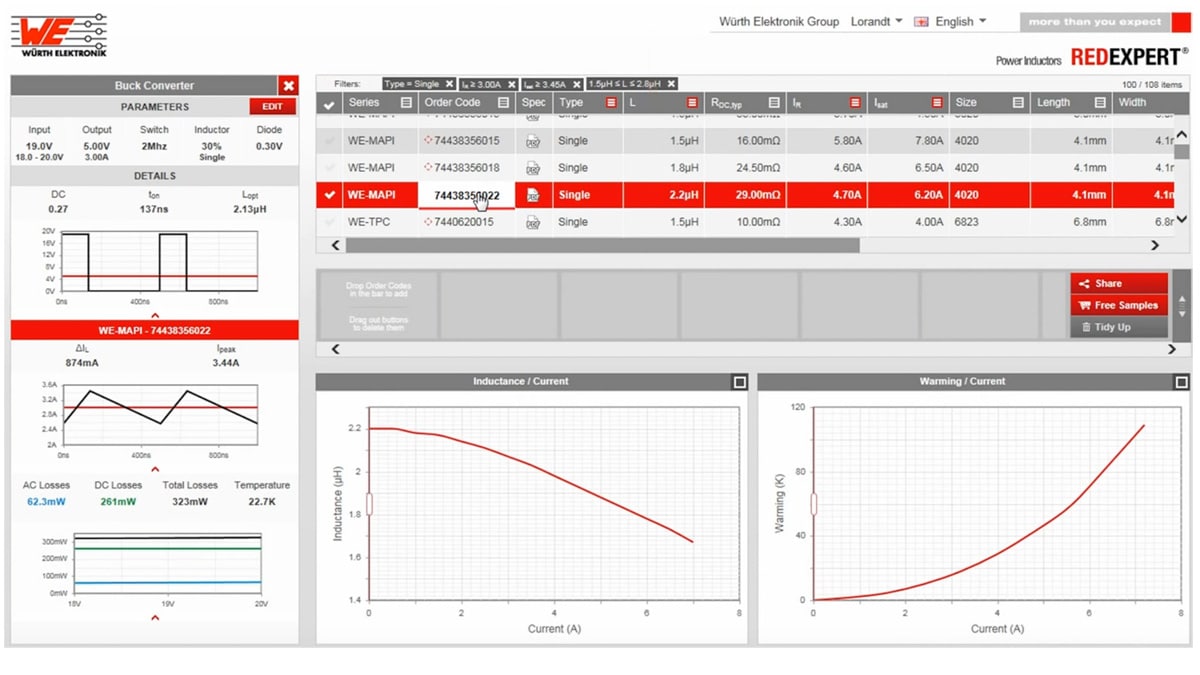
Task: Open the Series column filter menu
Action: (x=406, y=103)
